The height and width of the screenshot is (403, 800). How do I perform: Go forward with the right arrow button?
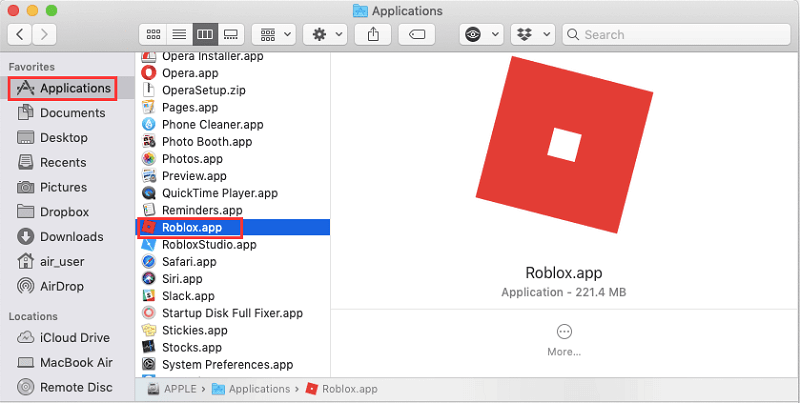click(44, 34)
